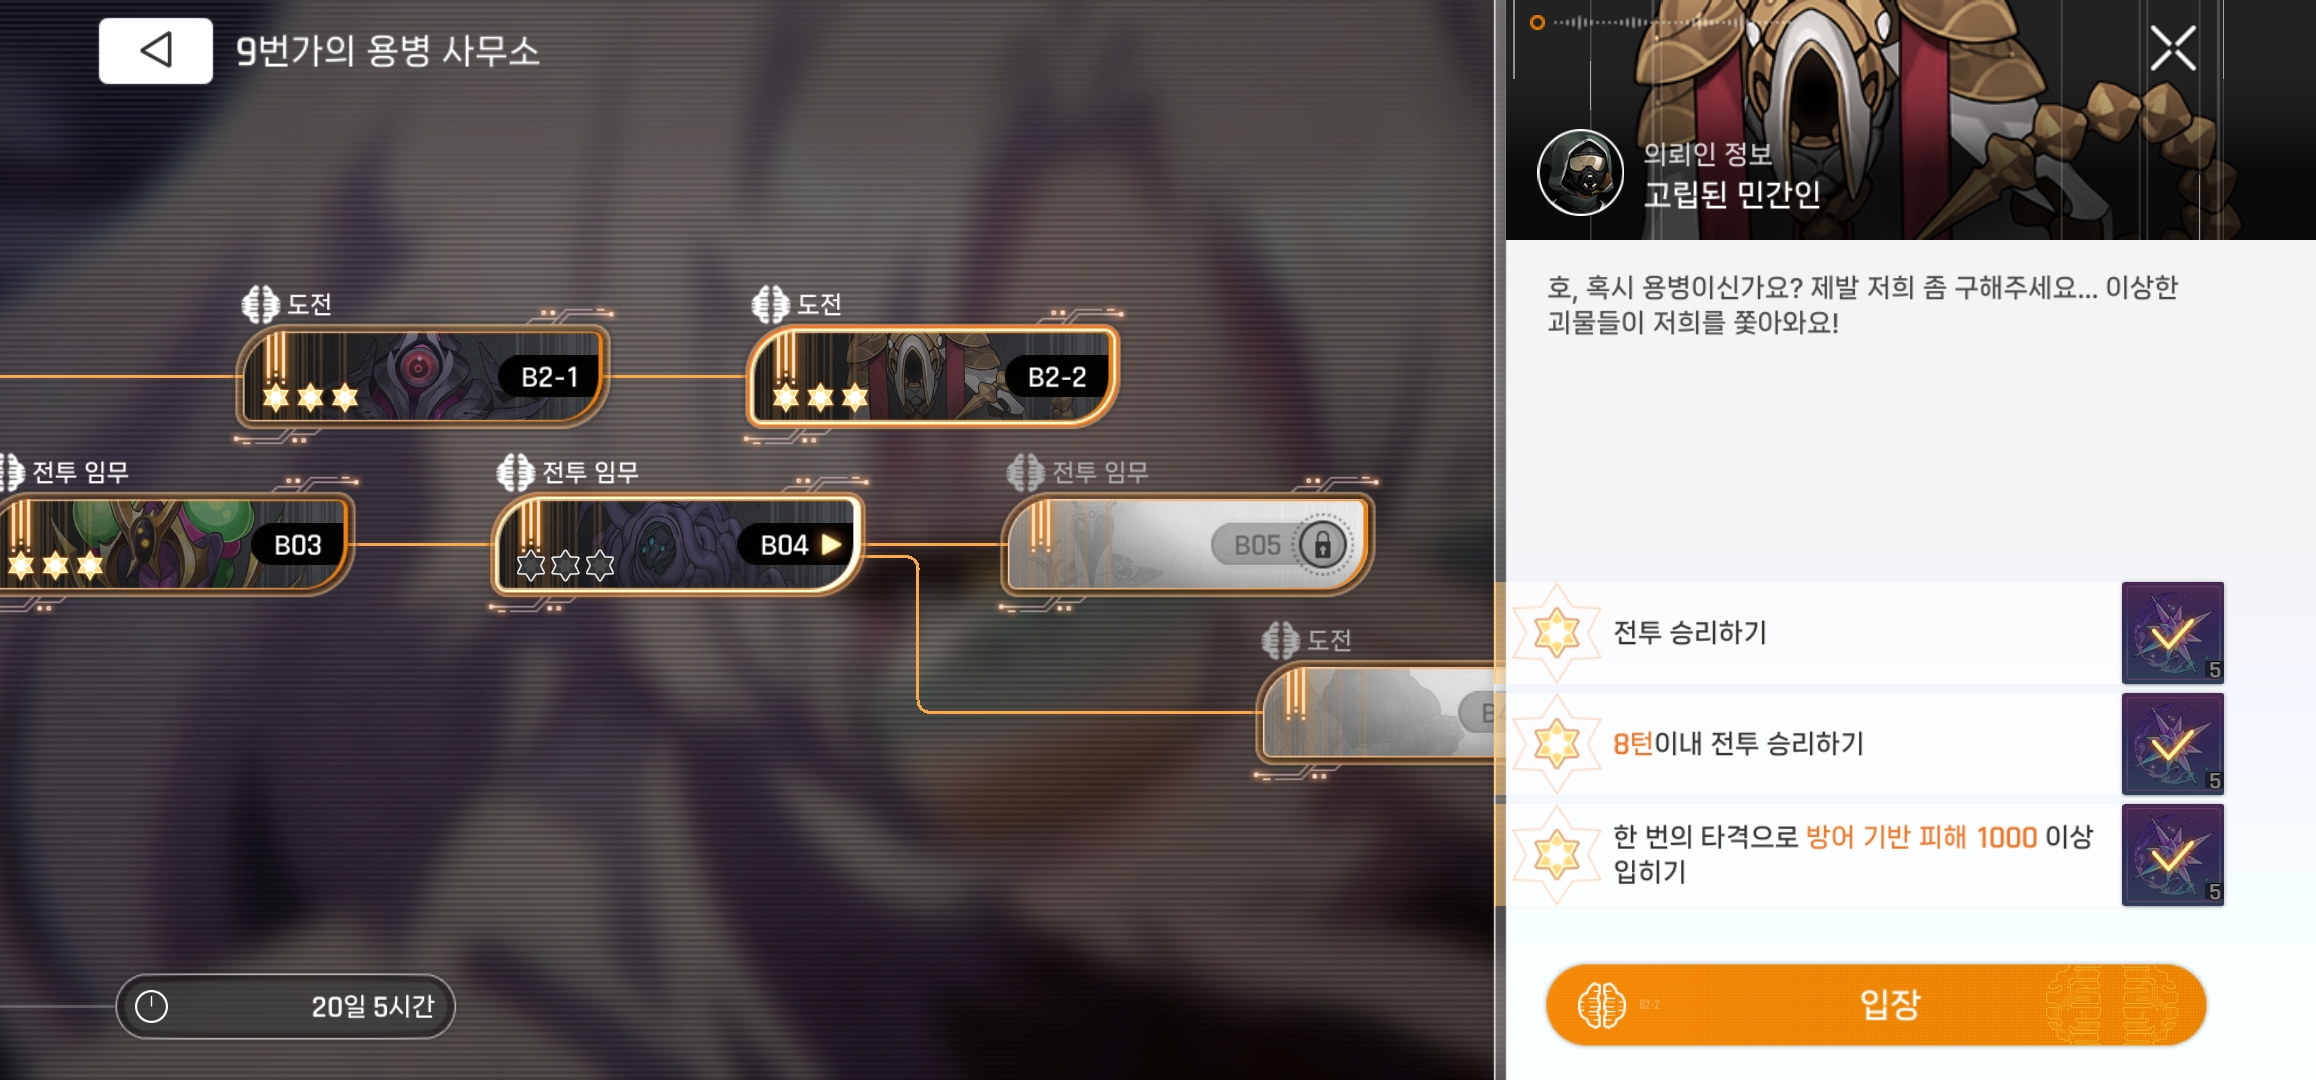
Task: Click the checked reward for 전투 승리하기
Action: point(2173,633)
